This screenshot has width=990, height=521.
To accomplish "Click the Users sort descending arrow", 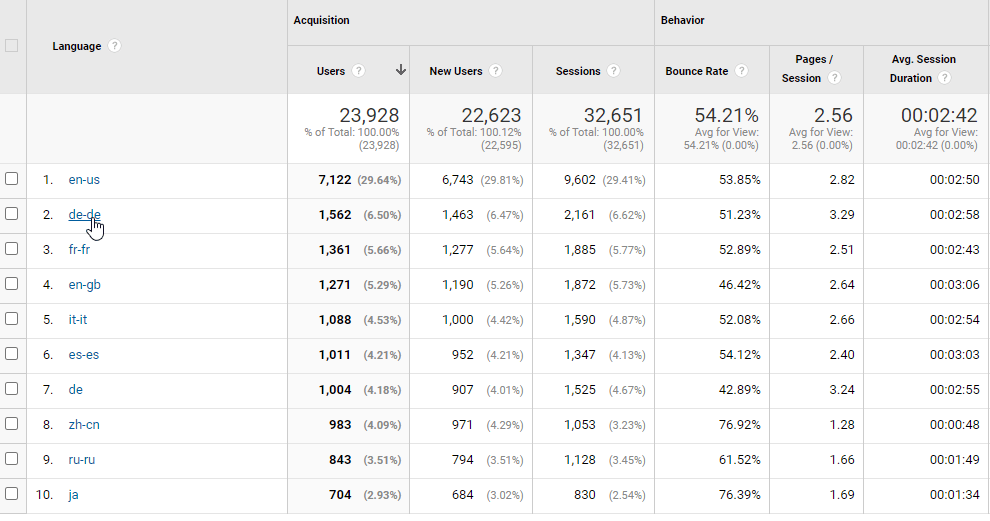I will click(x=400, y=70).
